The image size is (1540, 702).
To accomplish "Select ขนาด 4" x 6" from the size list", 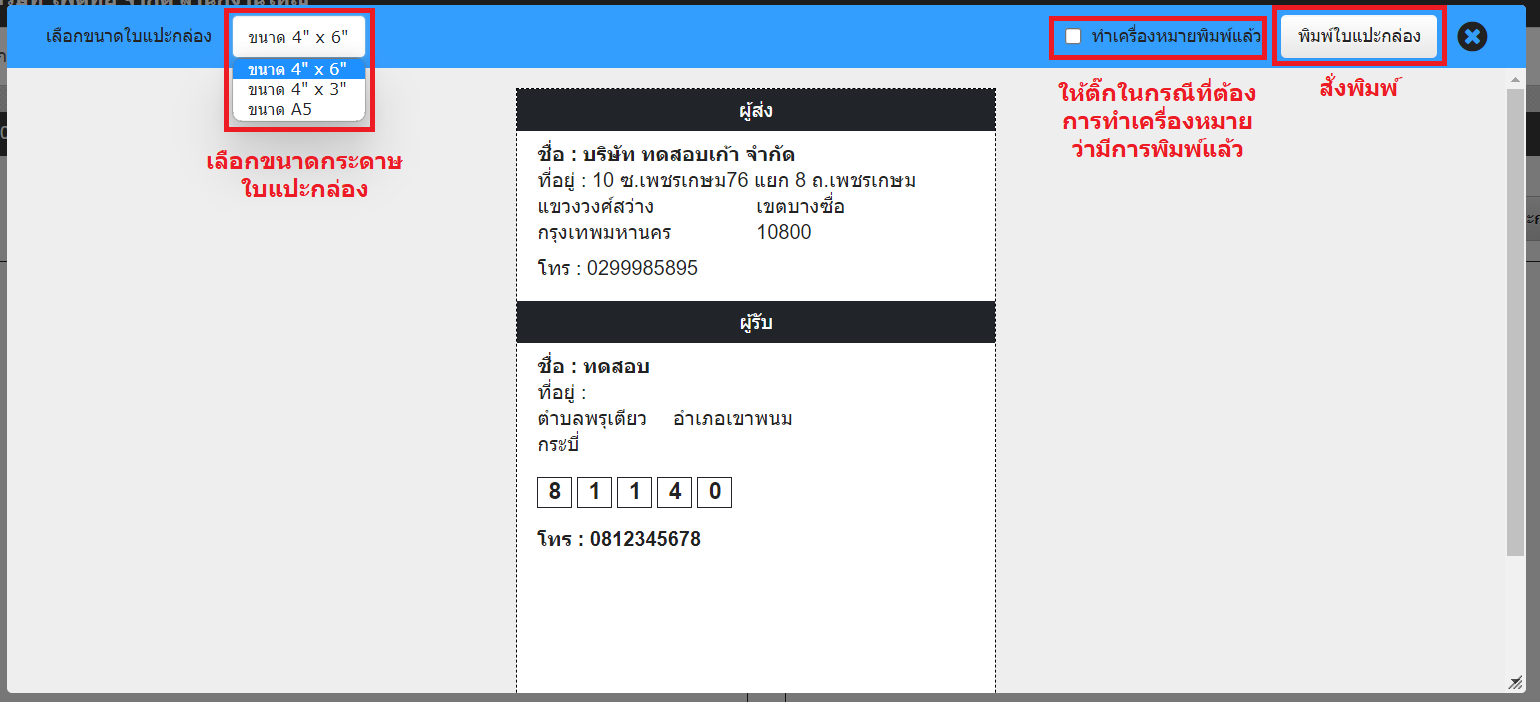I will tap(298, 69).
